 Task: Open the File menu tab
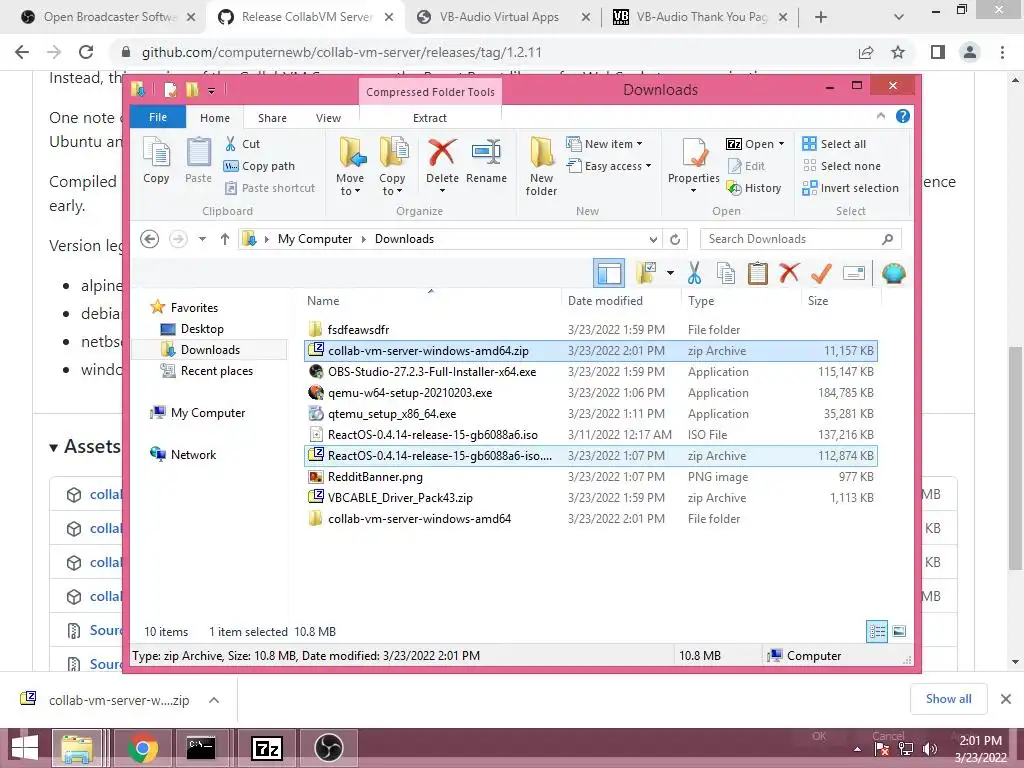(158, 117)
